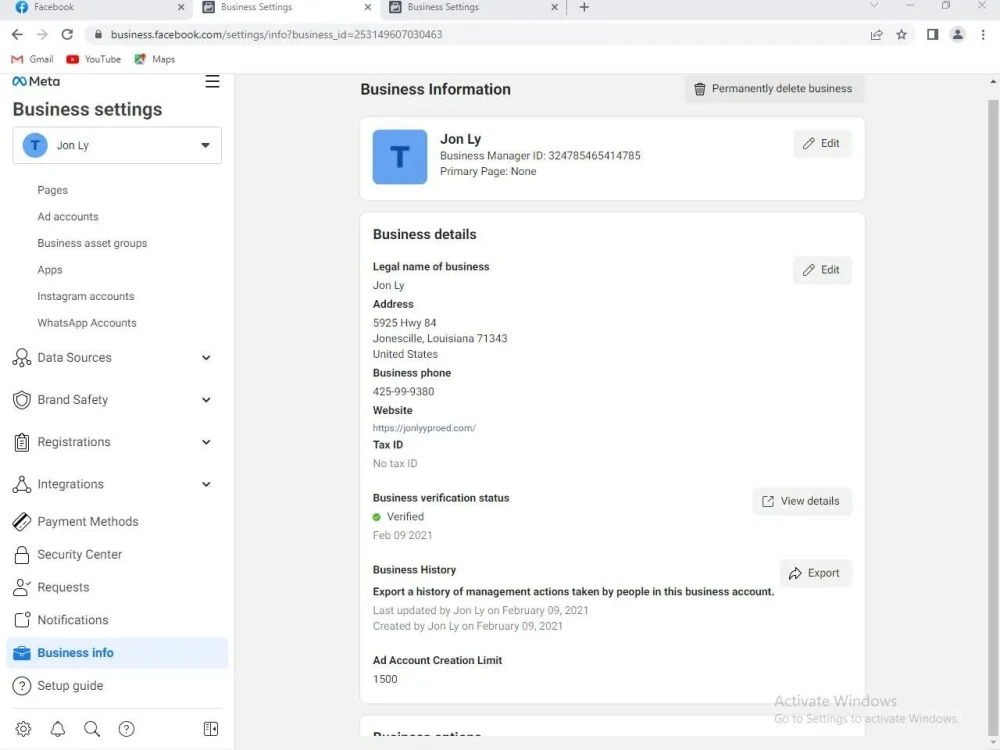Click the large T business profile picture
1000x750 pixels.
[400, 157]
